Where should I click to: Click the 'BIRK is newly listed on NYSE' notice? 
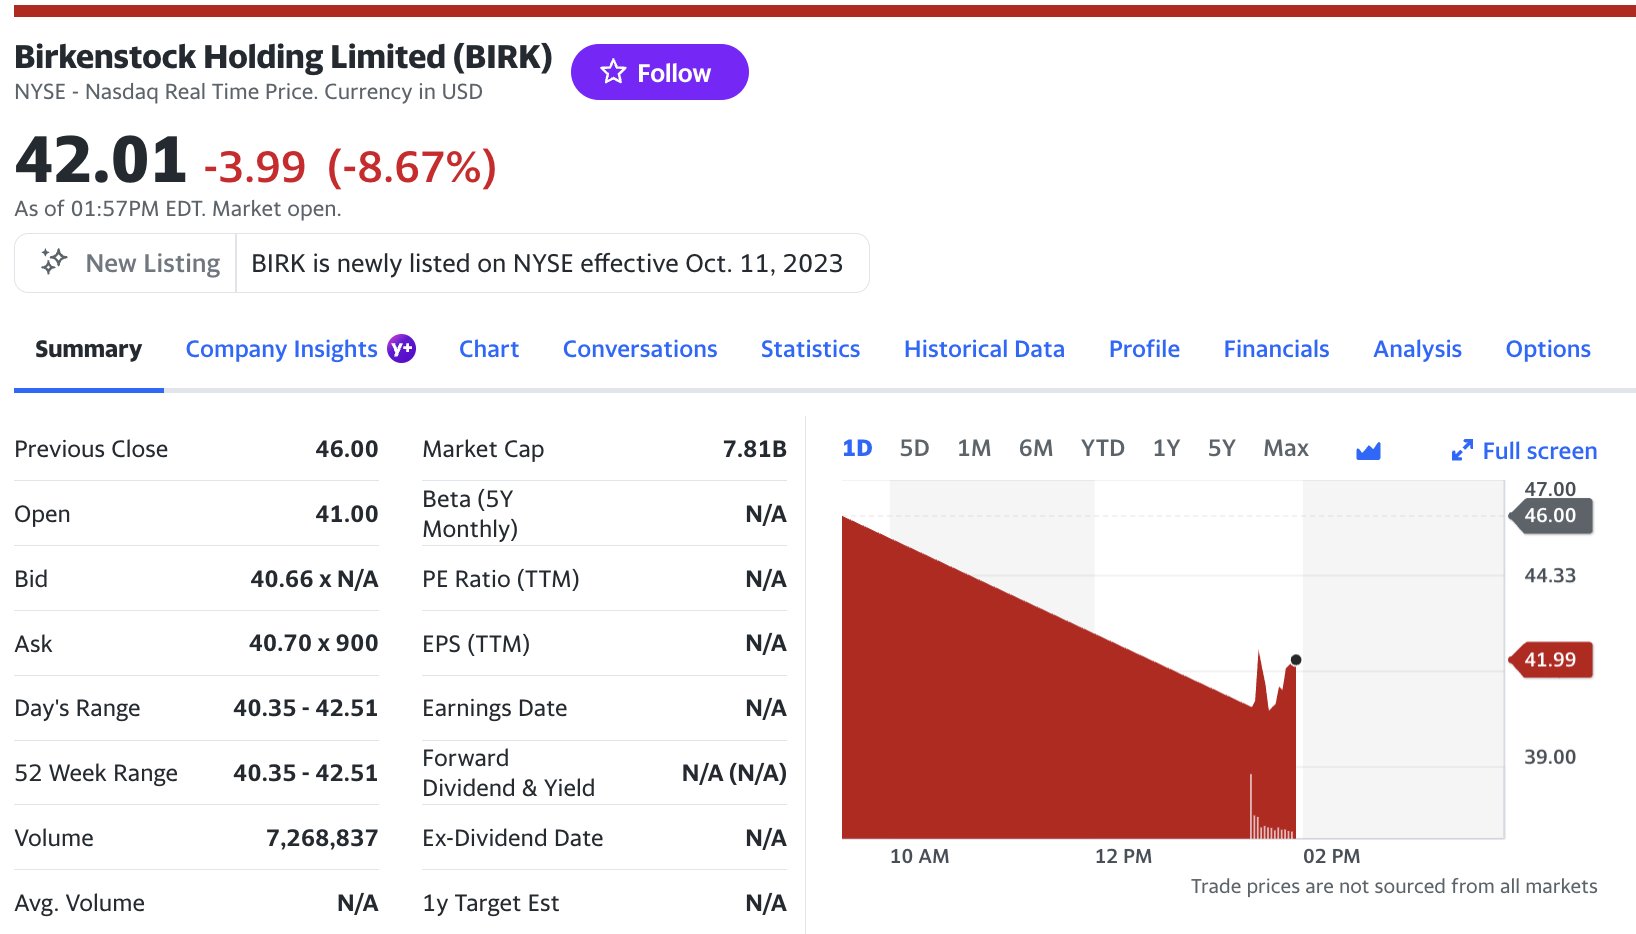tap(547, 263)
